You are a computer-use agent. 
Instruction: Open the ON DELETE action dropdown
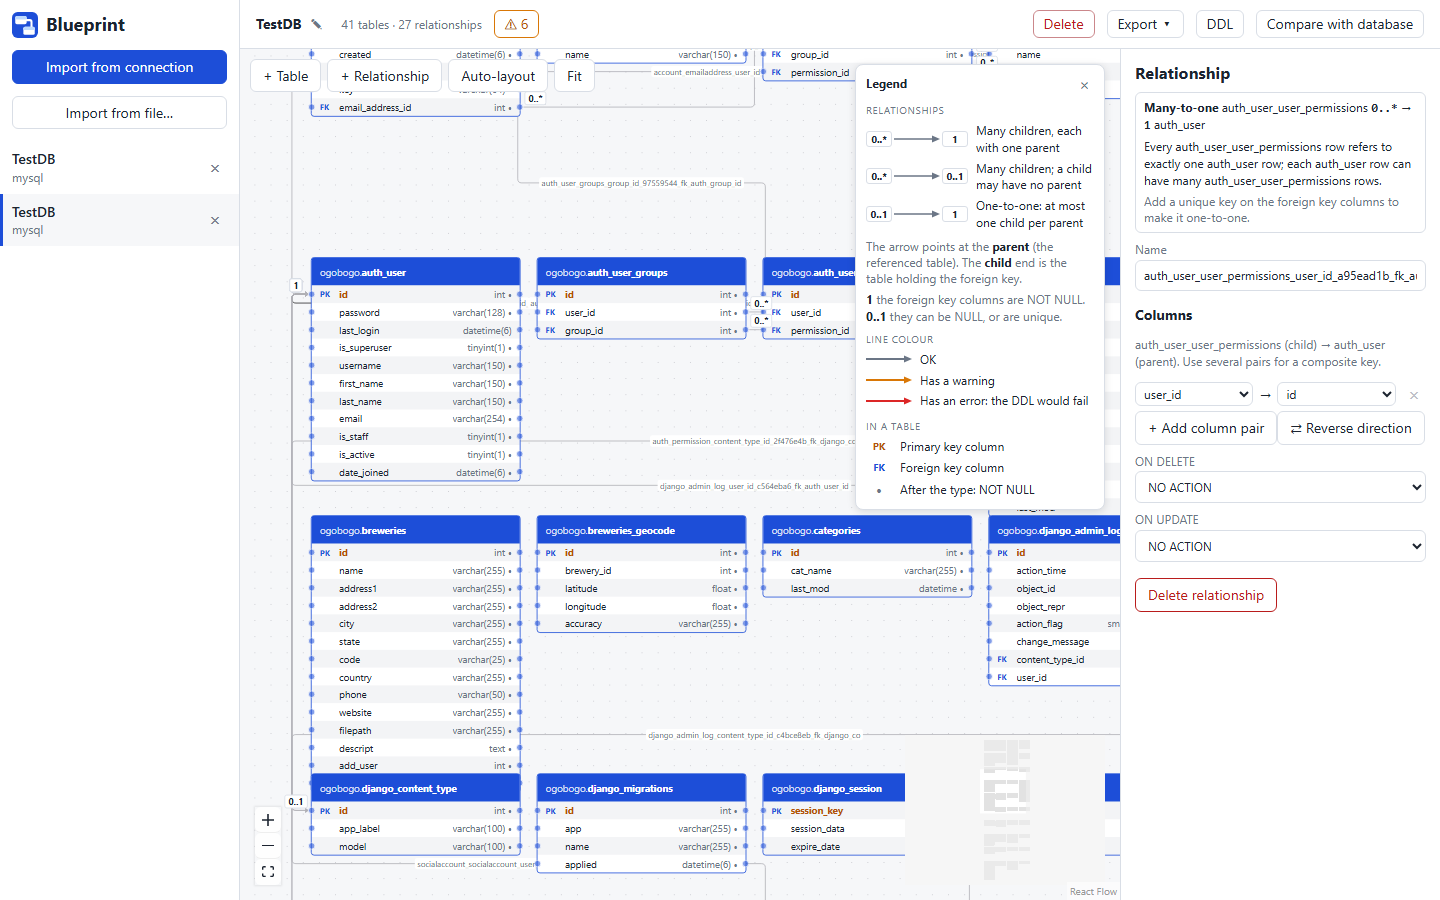[1280, 487]
